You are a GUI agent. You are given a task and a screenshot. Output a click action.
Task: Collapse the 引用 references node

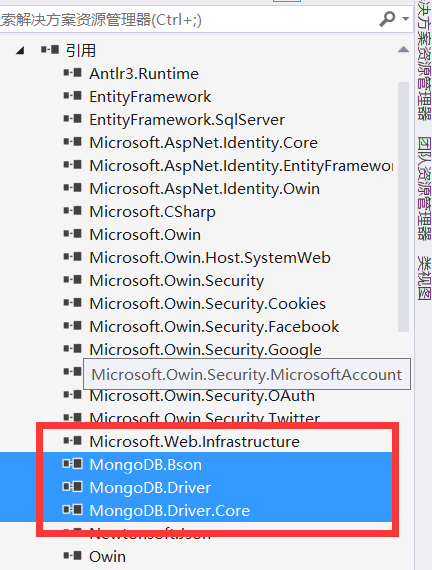pyautogui.click(x=20, y=50)
